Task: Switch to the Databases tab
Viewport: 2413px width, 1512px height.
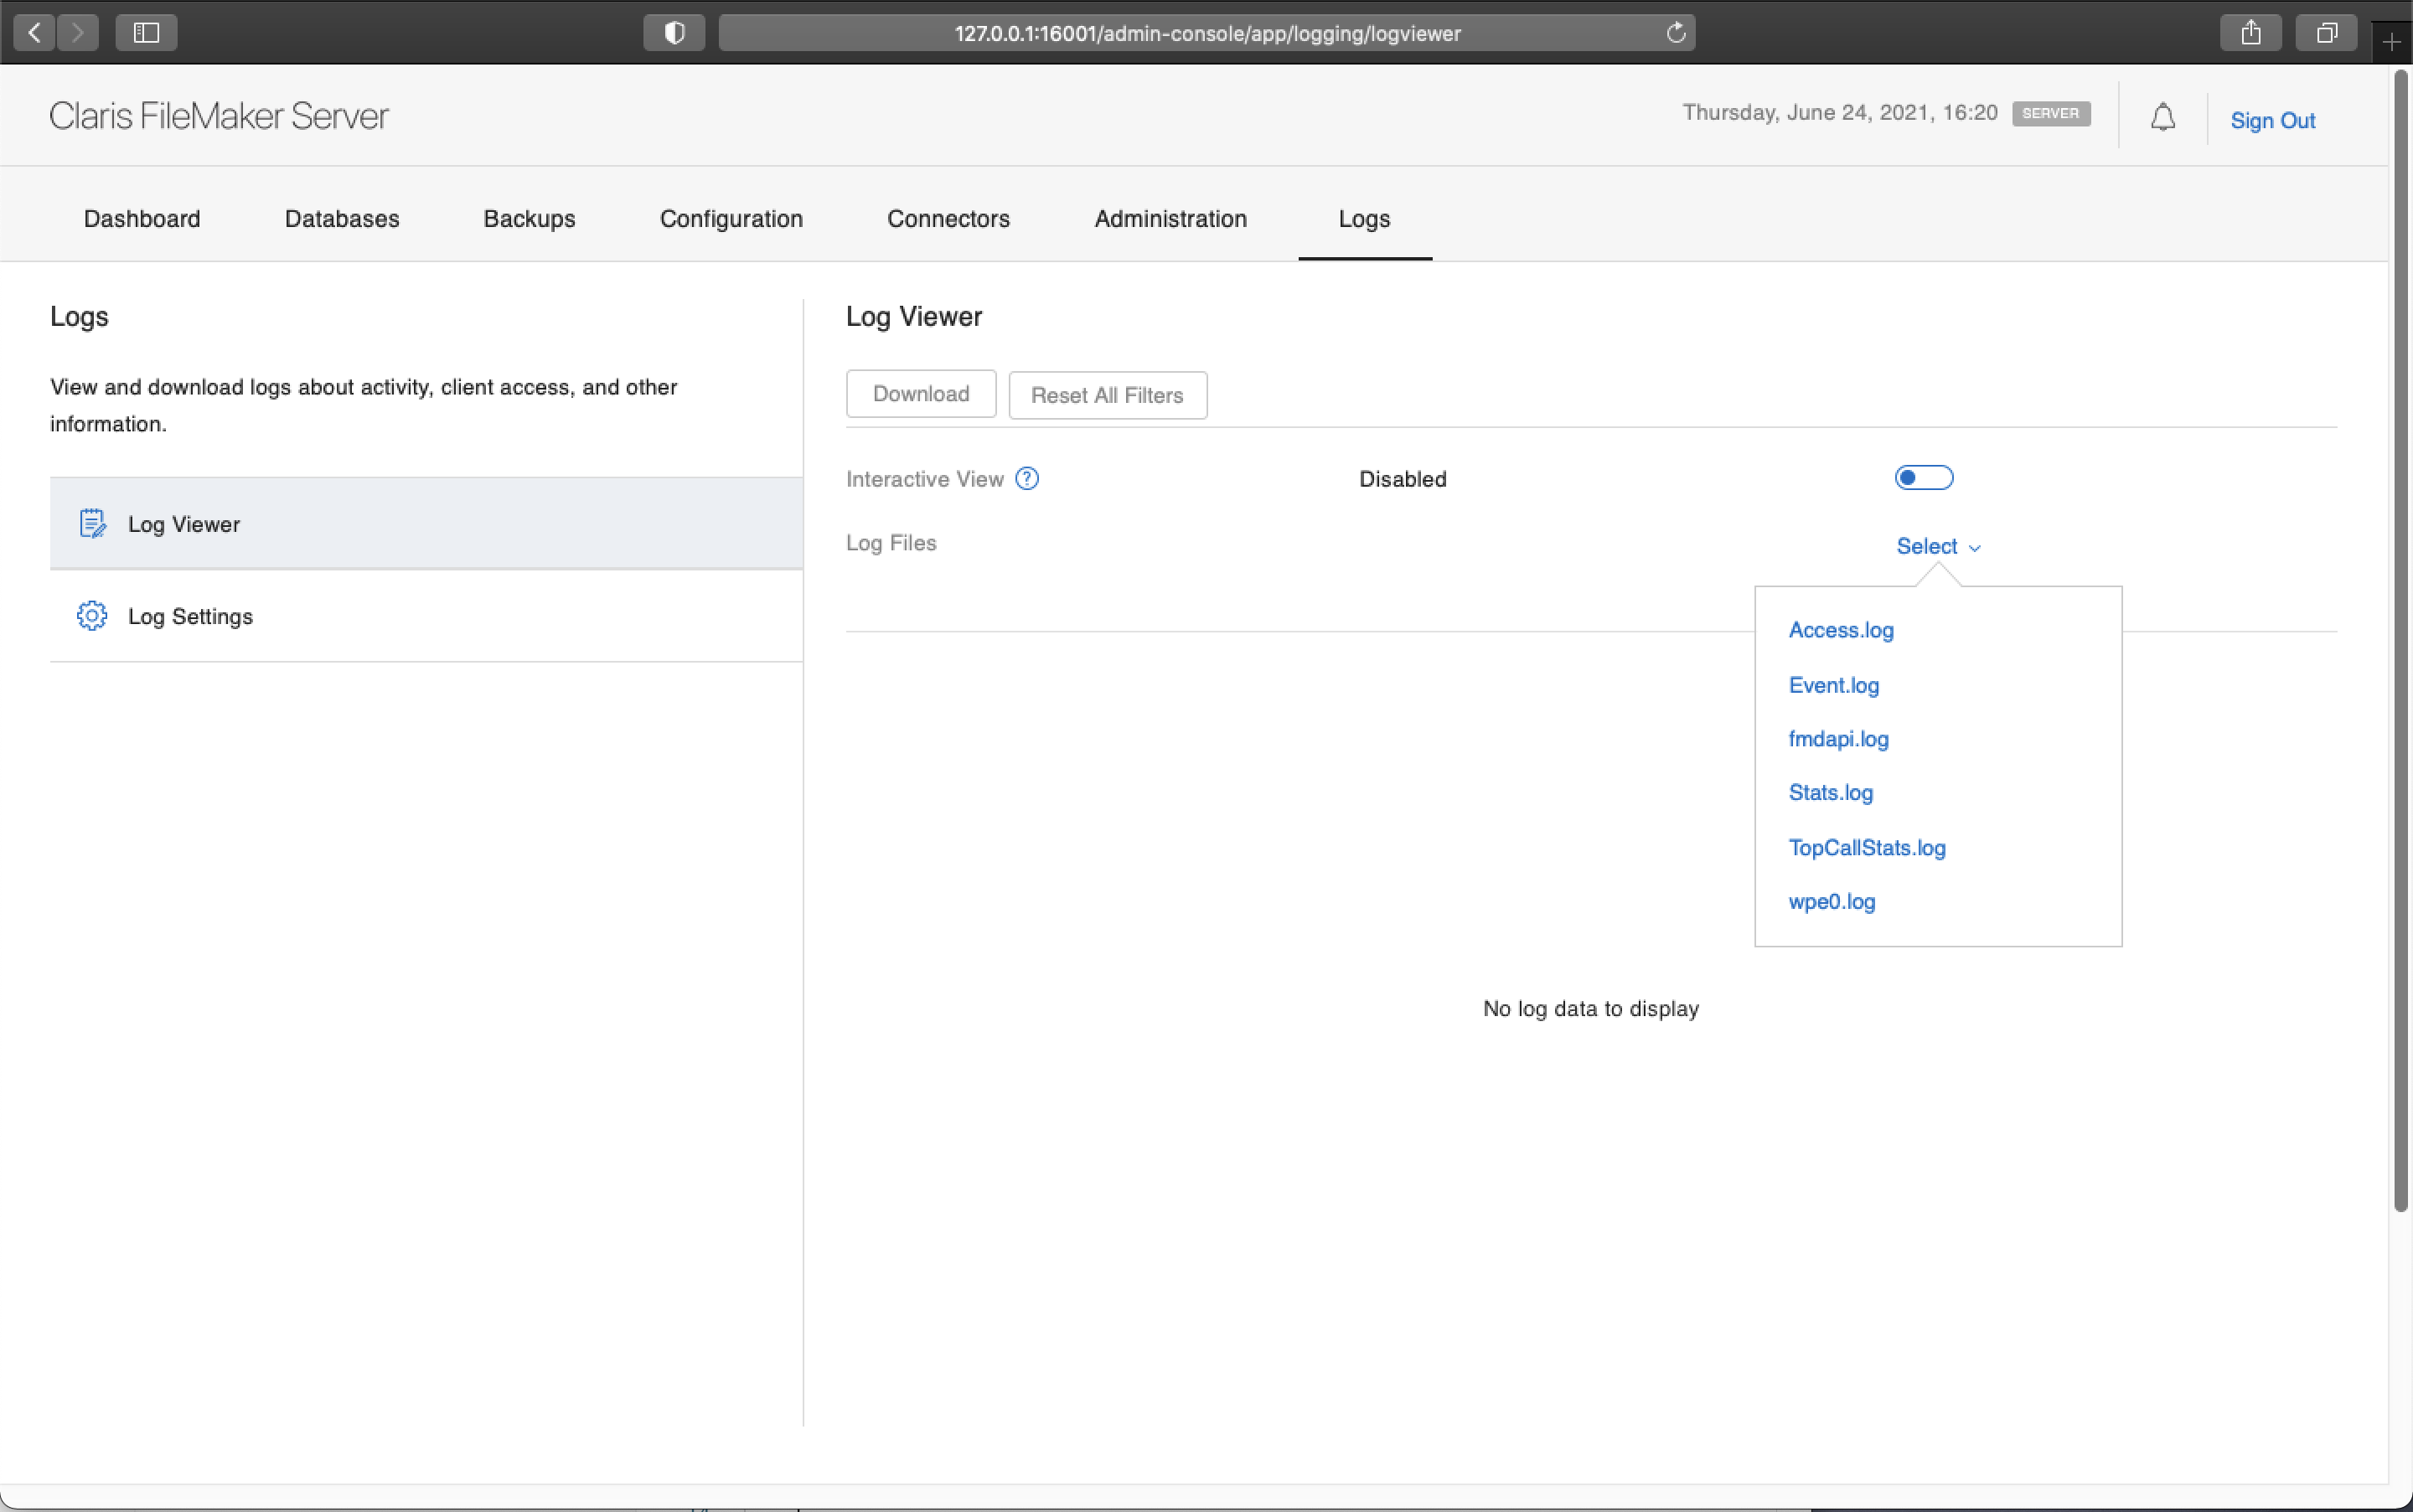Action: point(342,218)
